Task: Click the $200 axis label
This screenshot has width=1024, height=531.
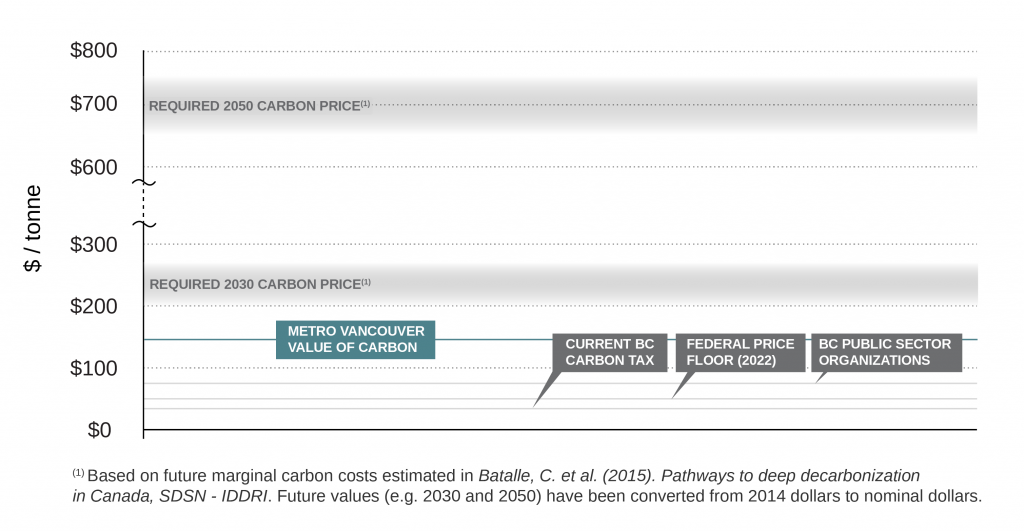Action: 94,306
